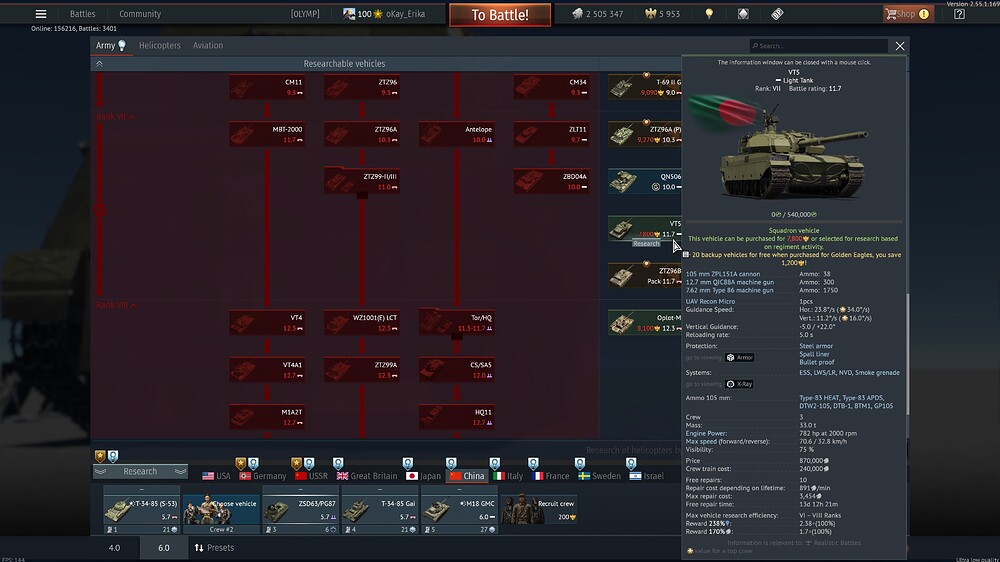
Task: Open the Armor viewing button
Action: tap(740, 358)
